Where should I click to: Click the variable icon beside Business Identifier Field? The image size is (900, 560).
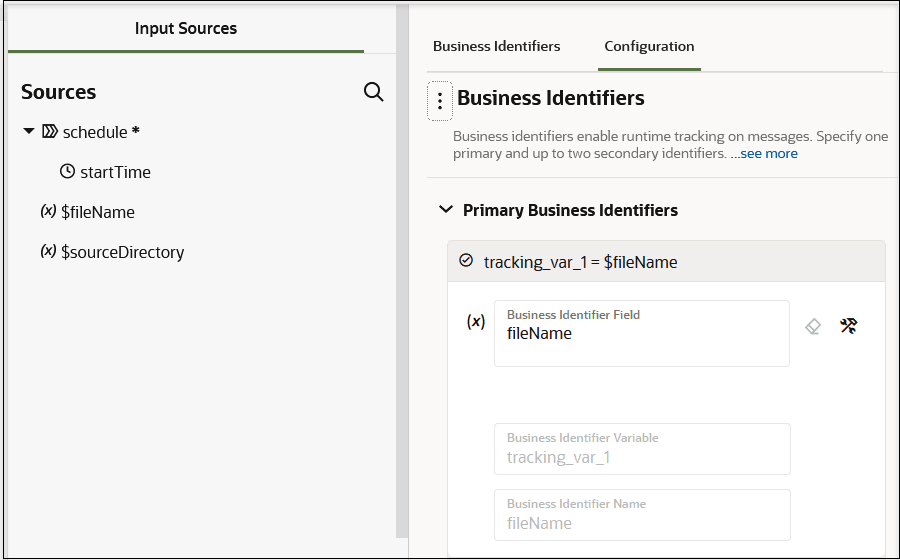pos(476,322)
